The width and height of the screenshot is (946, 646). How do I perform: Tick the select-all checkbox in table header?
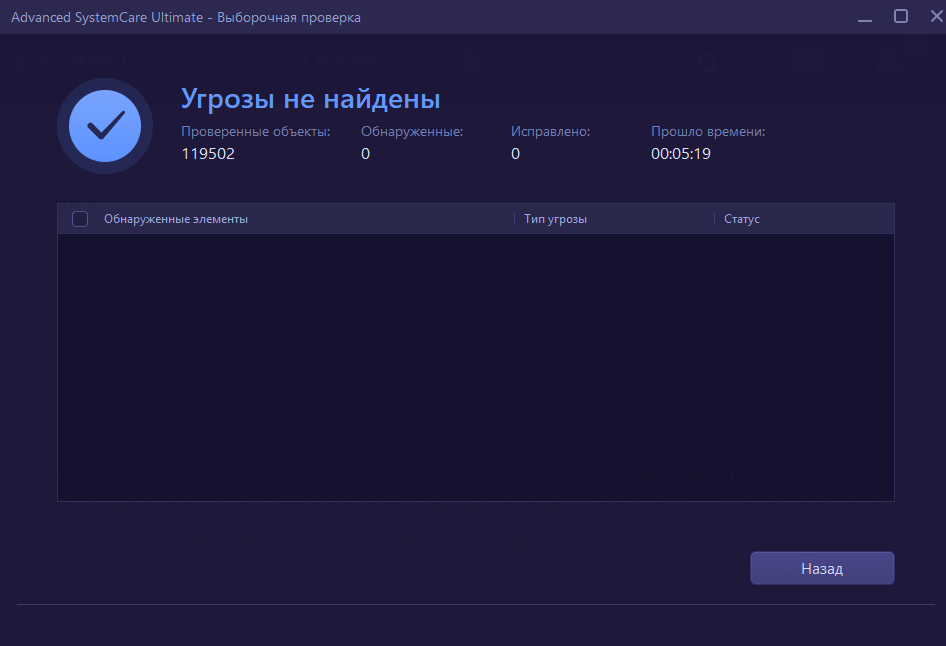point(80,219)
